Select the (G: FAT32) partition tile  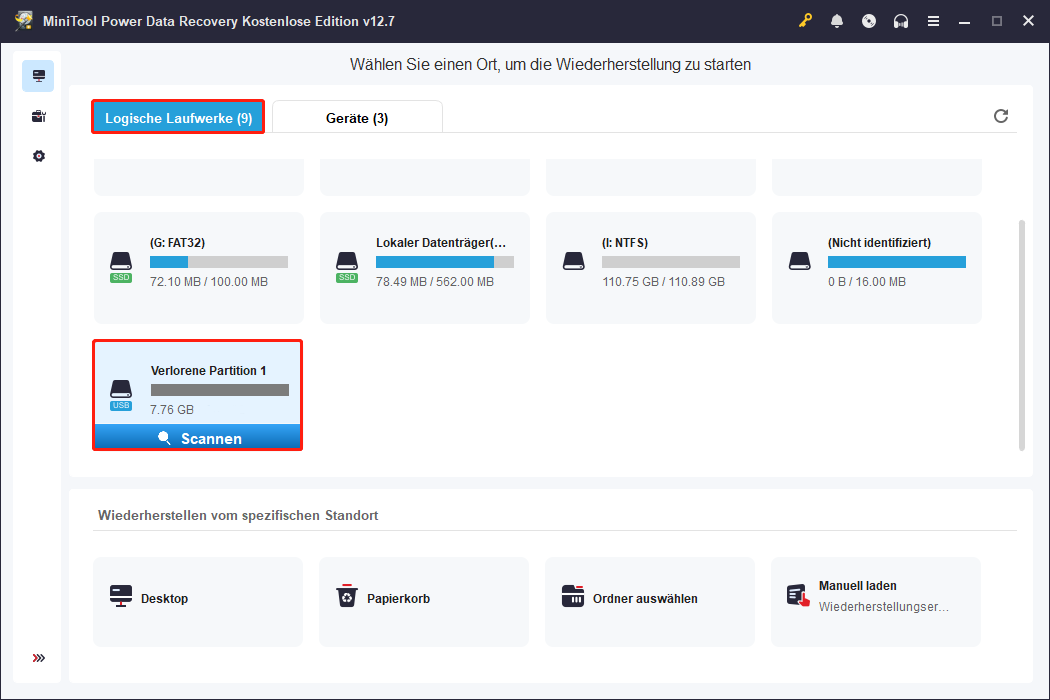(197, 265)
